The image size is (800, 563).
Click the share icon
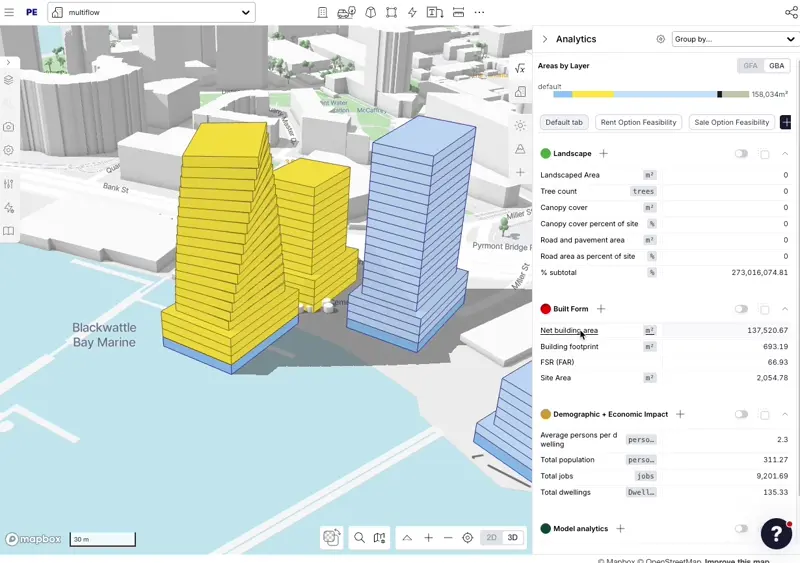coord(791,12)
